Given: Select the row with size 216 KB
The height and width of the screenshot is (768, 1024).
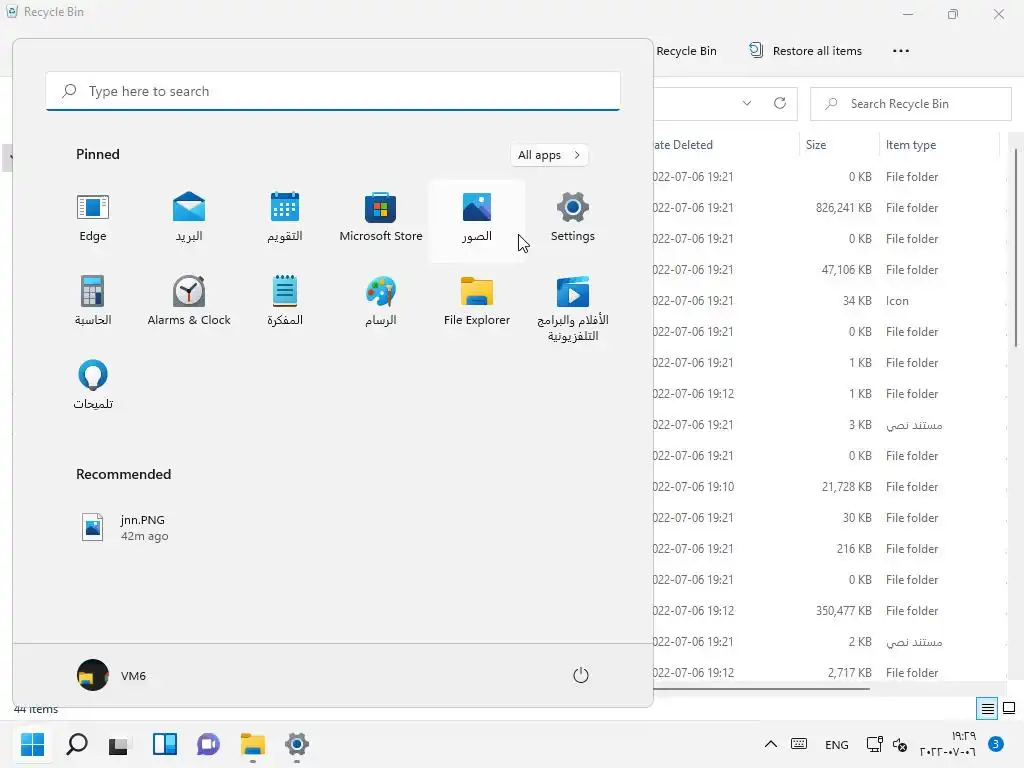Looking at the screenshot, I should [x=829, y=549].
